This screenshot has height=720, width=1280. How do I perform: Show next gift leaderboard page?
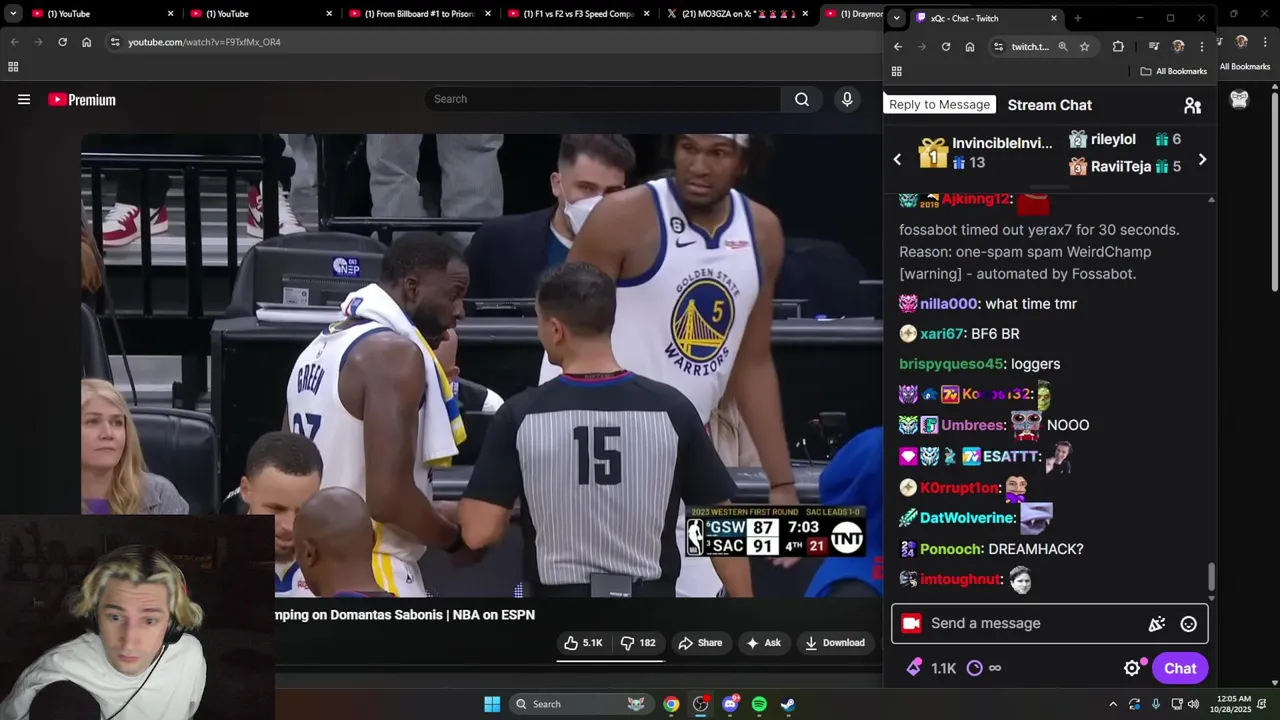1202,160
